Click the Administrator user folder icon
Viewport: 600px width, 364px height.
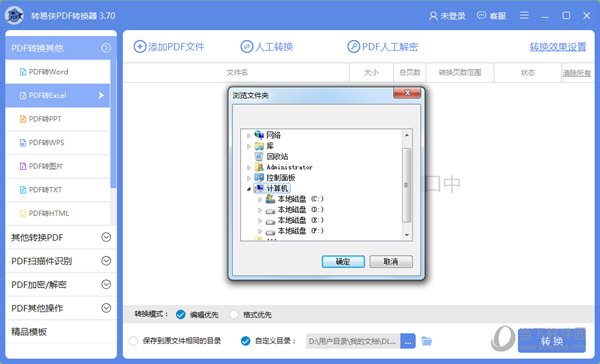(259, 167)
